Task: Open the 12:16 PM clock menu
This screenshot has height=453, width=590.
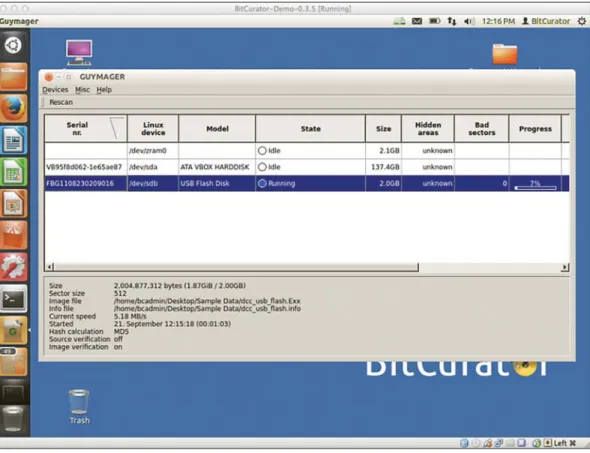Action: [x=498, y=21]
